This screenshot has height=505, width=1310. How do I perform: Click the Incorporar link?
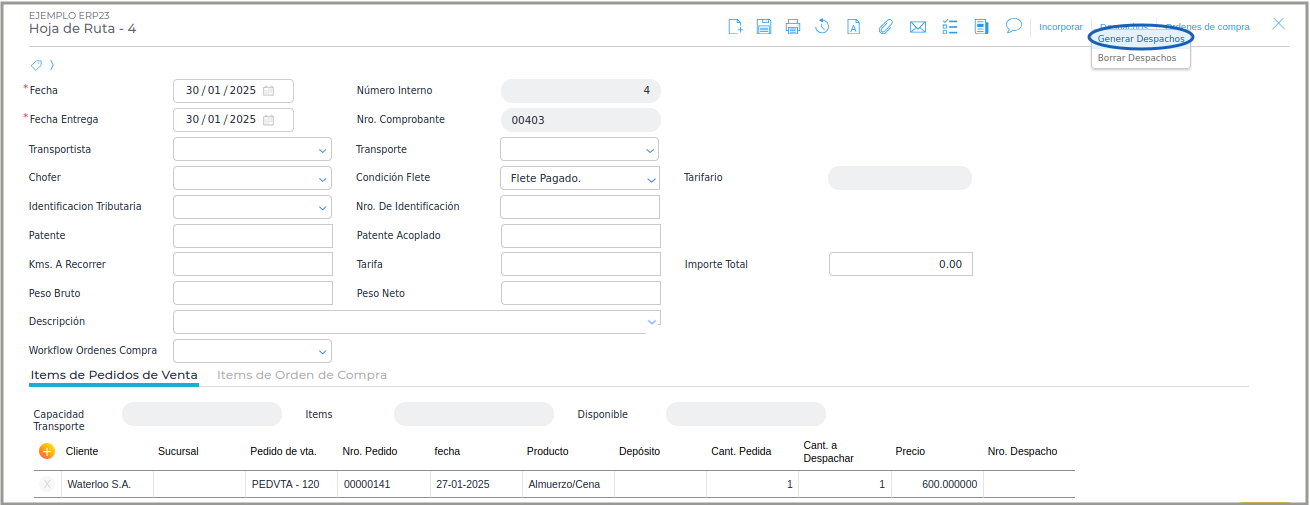[1060, 27]
